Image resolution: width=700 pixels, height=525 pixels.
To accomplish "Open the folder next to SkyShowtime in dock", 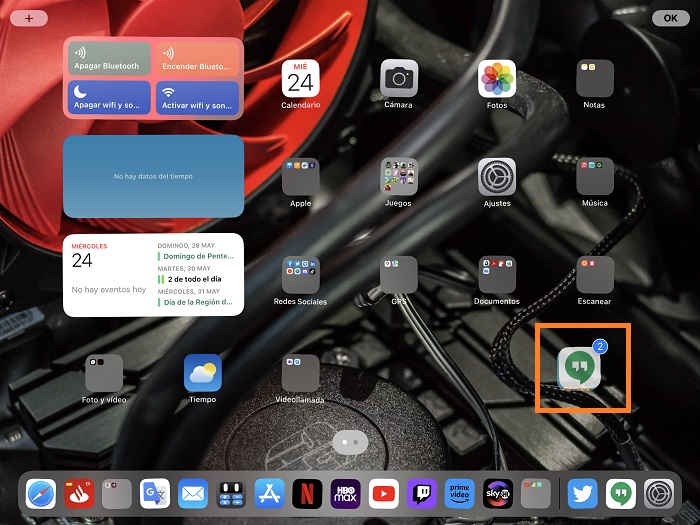I will [536, 494].
